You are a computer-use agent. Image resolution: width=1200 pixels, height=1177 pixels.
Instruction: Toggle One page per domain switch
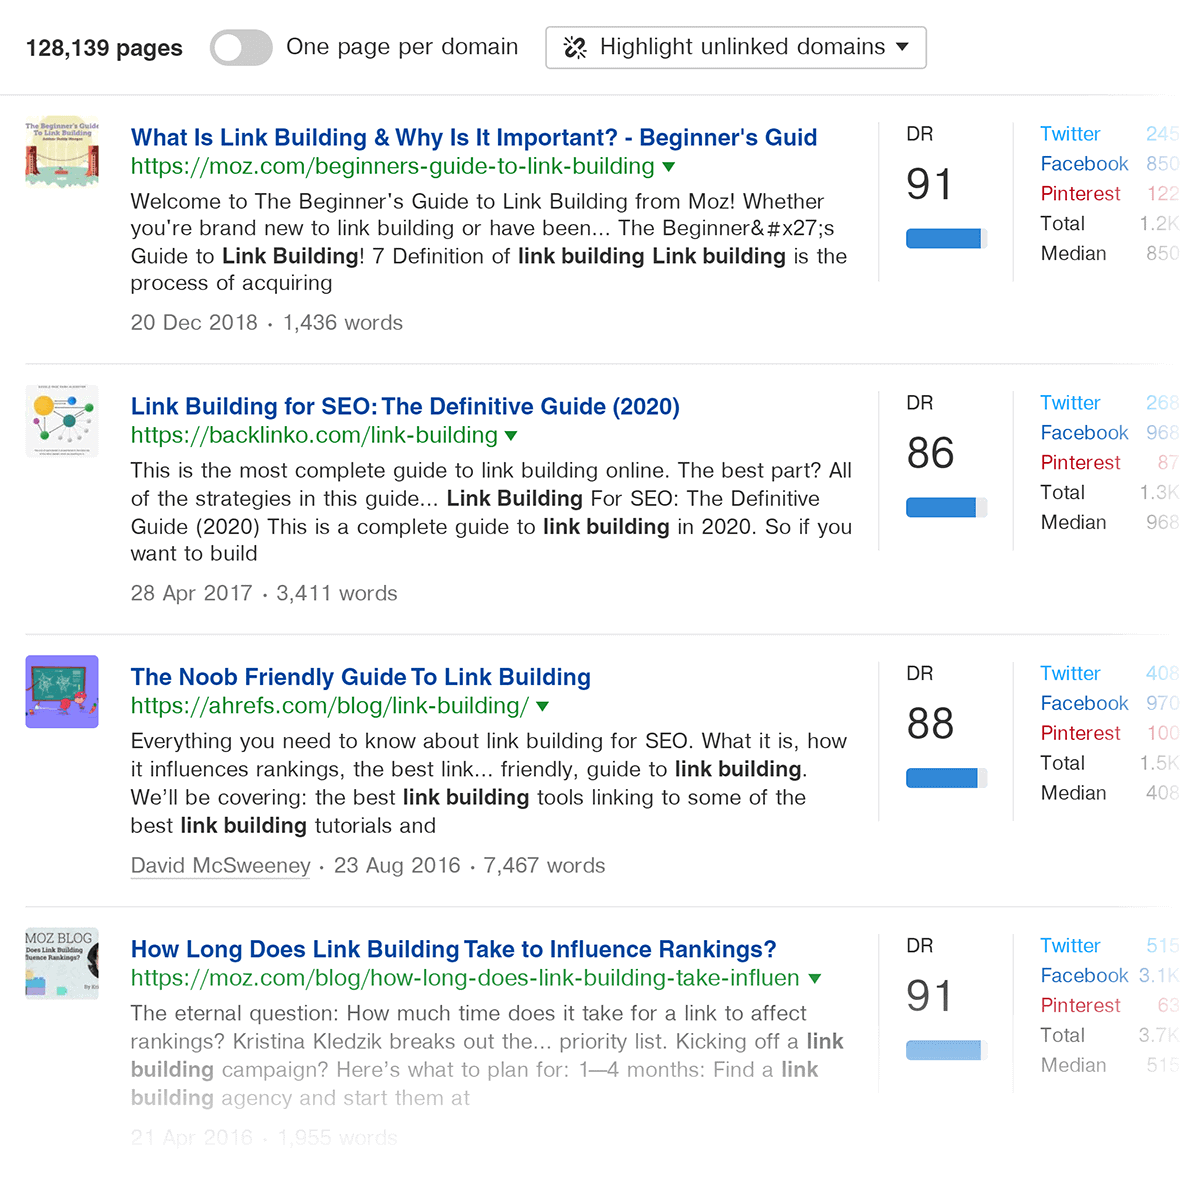[241, 47]
